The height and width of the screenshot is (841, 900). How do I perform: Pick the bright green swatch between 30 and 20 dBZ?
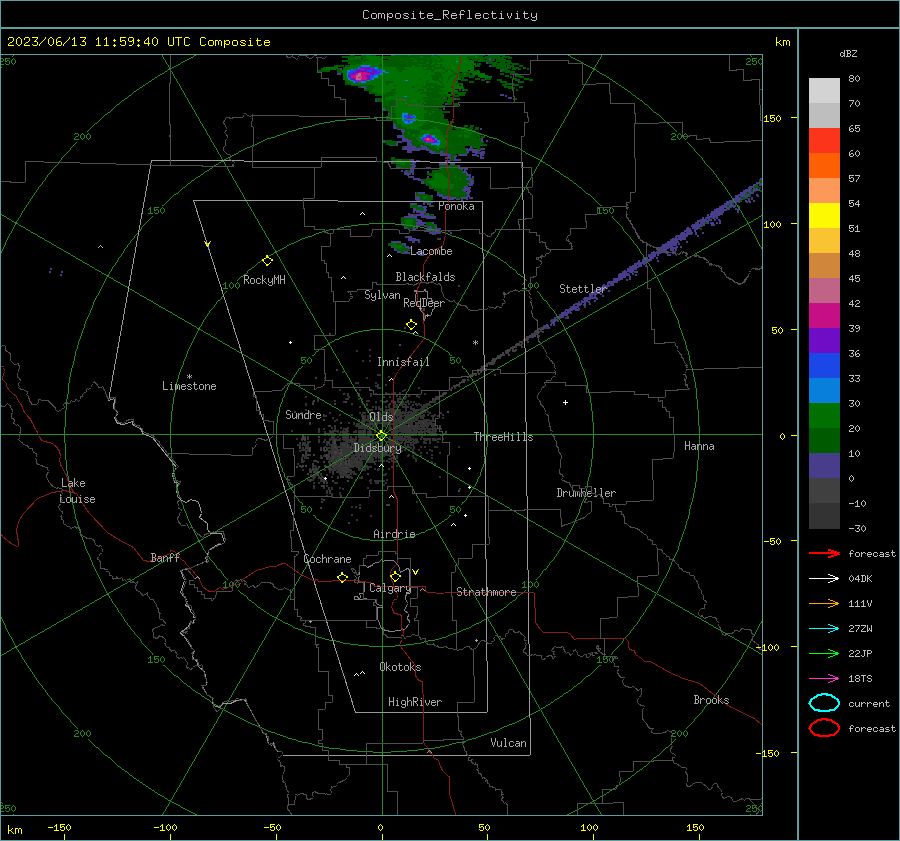(x=824, y=416)
